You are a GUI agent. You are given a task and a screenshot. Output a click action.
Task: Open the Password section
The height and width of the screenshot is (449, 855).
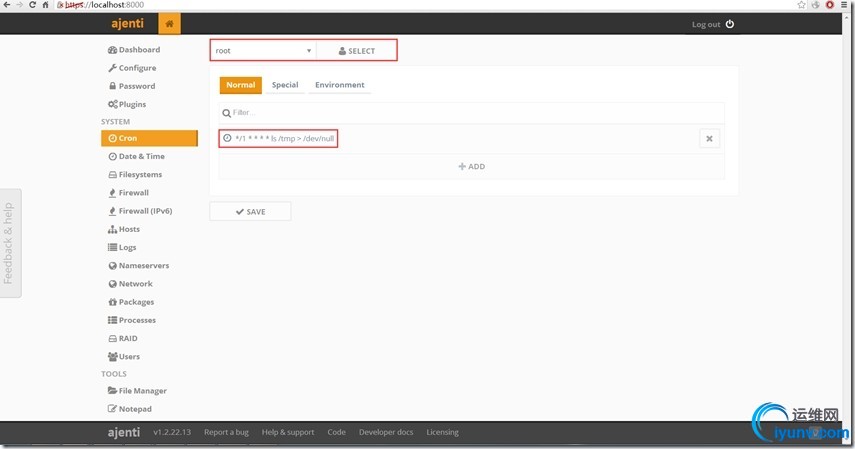click(x=131, y=86)
